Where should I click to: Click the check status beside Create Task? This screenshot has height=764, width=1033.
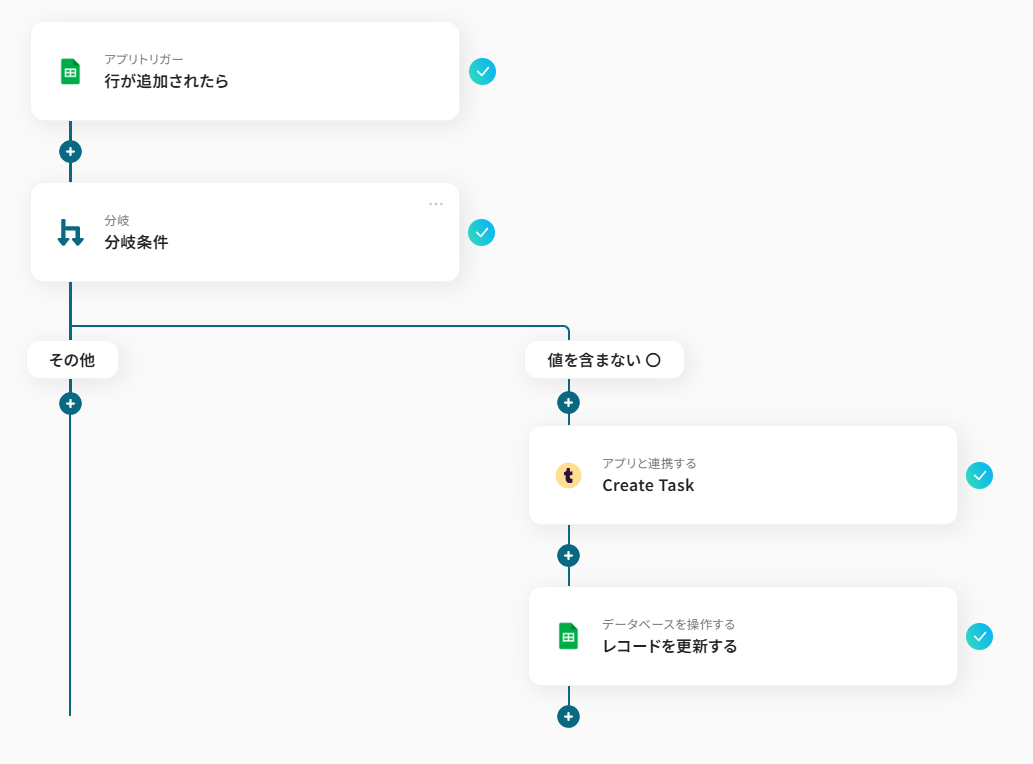pos(980,476)
